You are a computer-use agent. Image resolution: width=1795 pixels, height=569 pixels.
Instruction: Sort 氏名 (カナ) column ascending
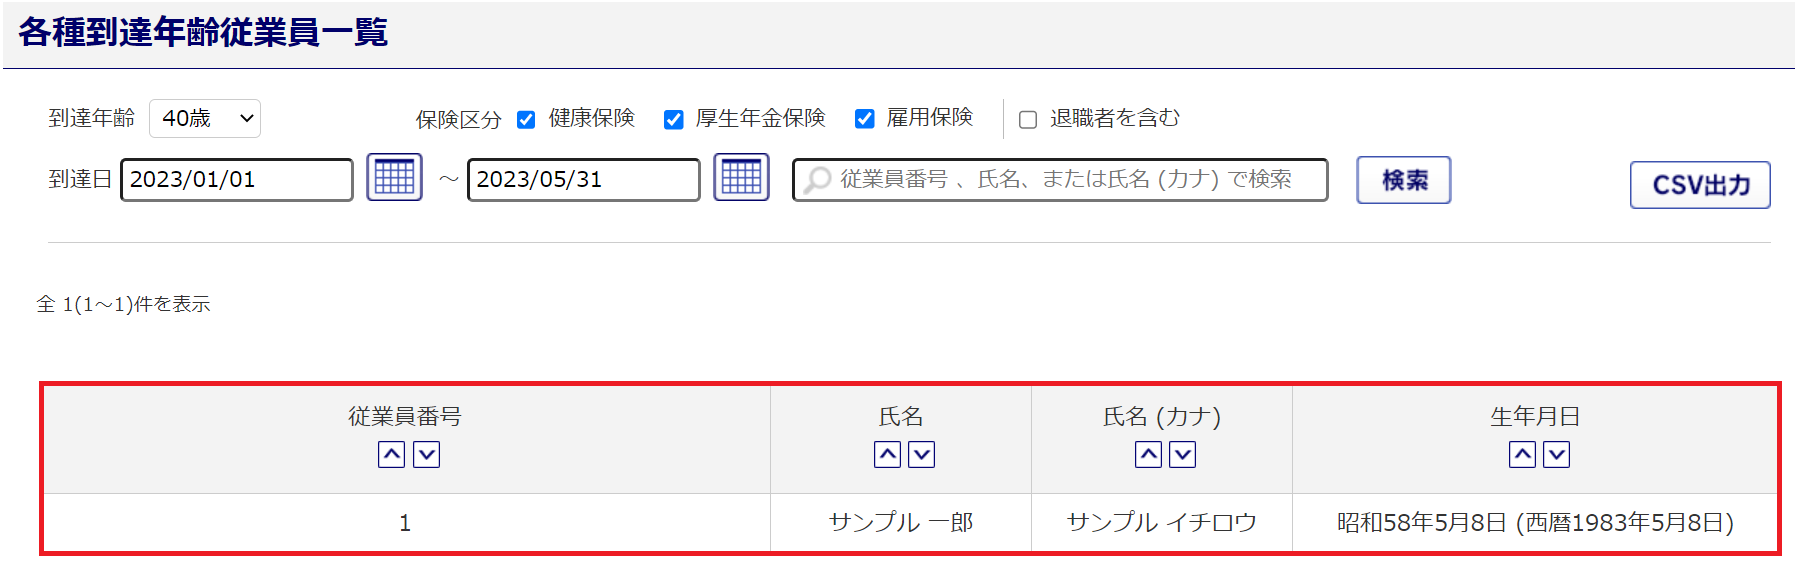(1148, 455)
